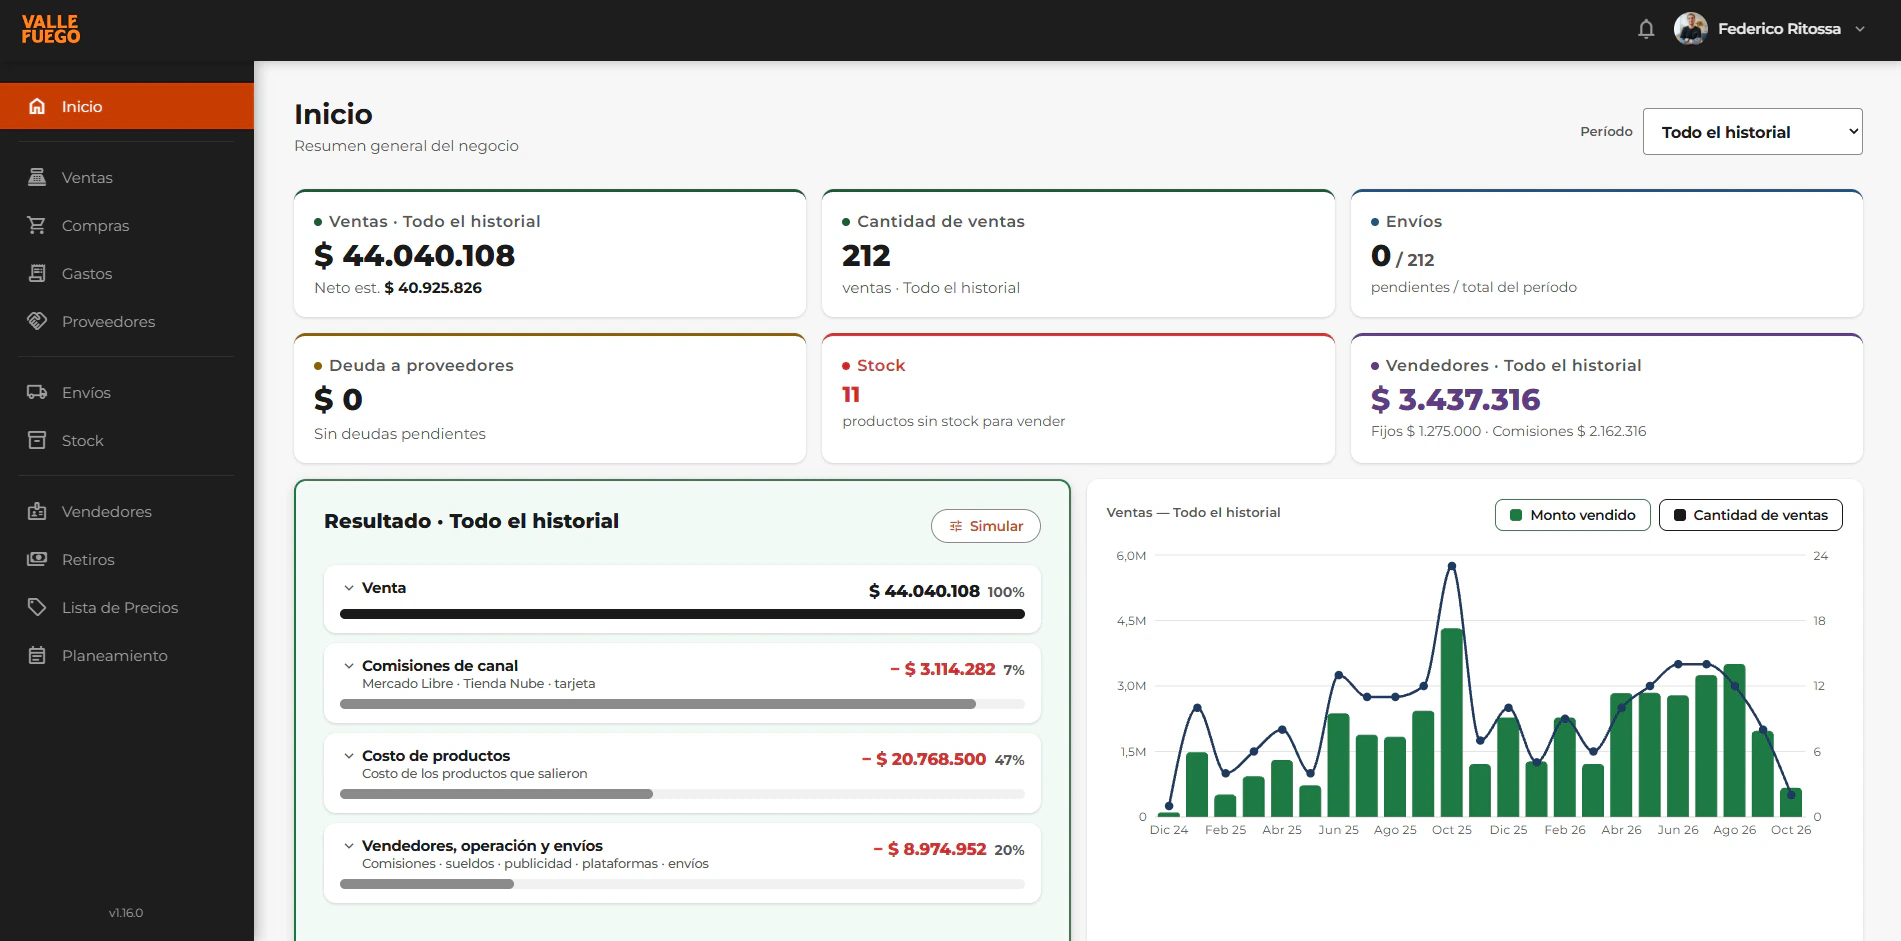1901x941 pixels.
Task: Click the Cantidad de ventas summary card
Action: click(1078, 254)
